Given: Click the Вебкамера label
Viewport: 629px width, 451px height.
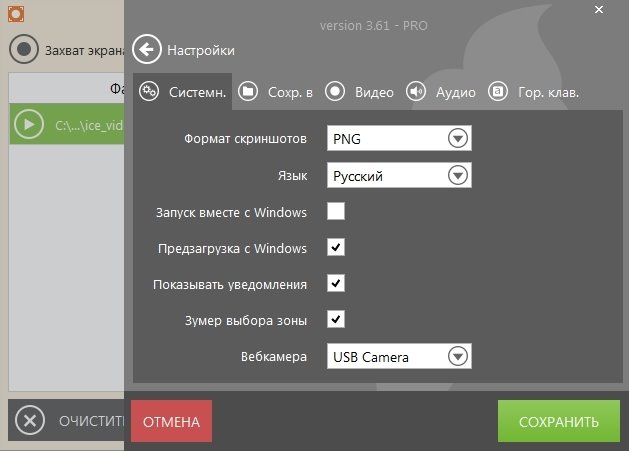Looking at the screenshot, I should tap(274, 356).
